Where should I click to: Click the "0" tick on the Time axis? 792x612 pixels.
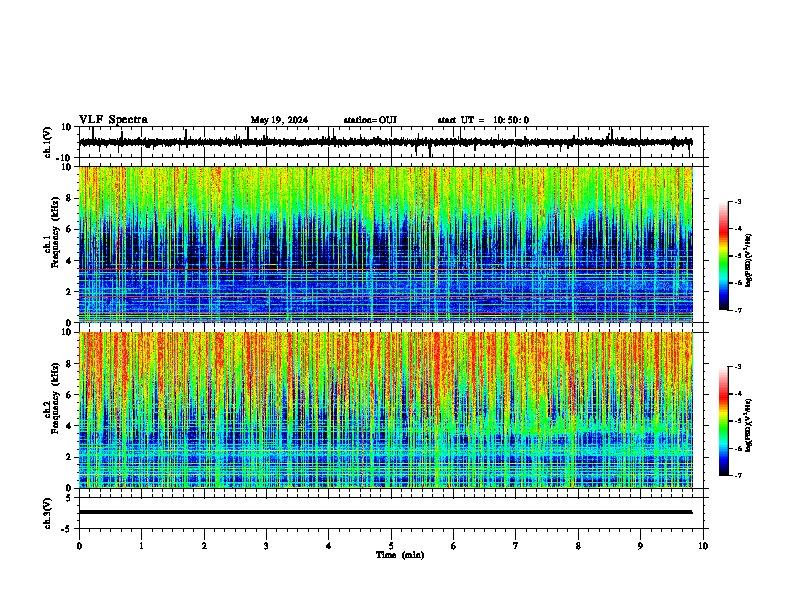coord(79,546)
